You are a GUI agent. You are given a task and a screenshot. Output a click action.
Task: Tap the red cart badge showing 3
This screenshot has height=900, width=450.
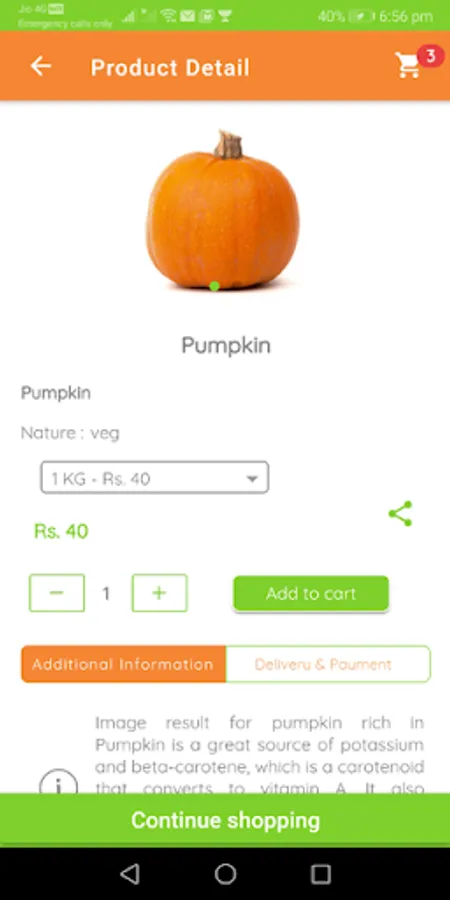click(430, 56)
